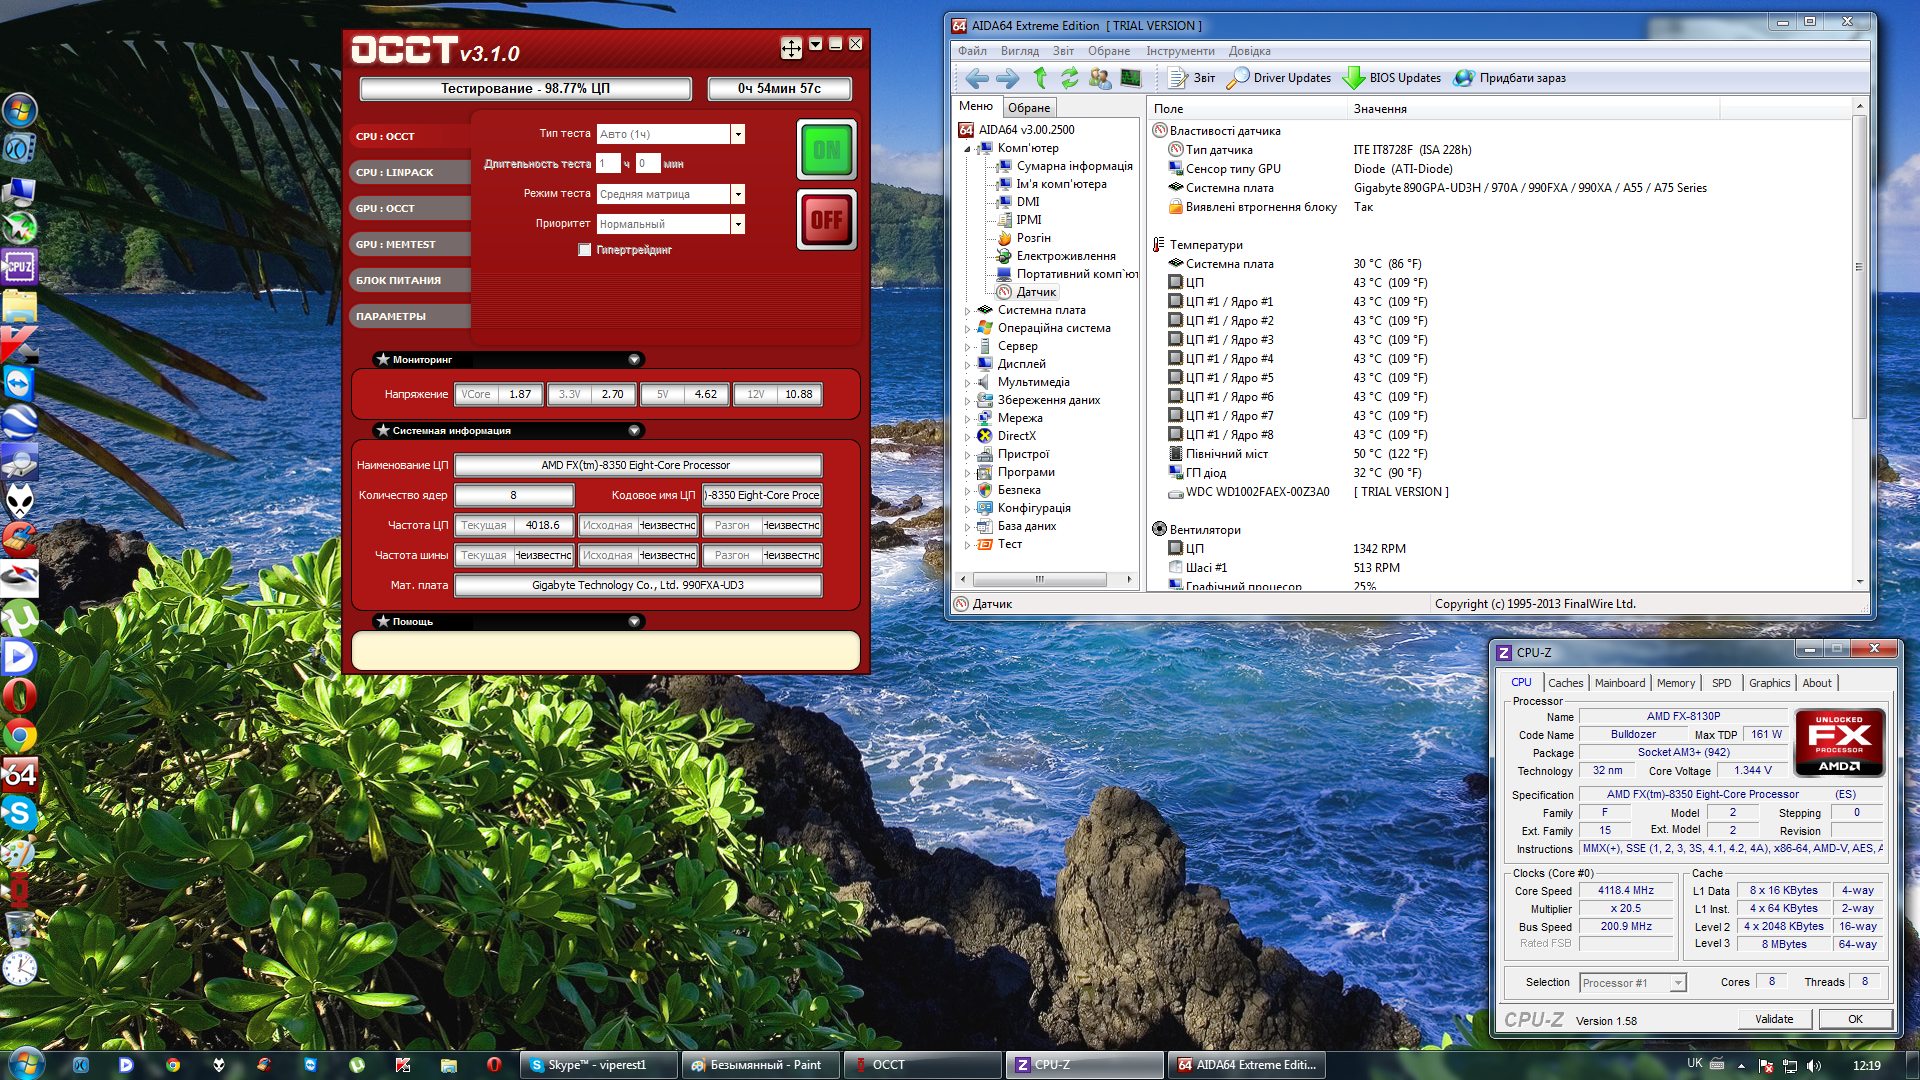The width and height of the screenshot is (1920, 1080).
Task: Click the OK button in CPU-Z
Action: [1855, 1019]
